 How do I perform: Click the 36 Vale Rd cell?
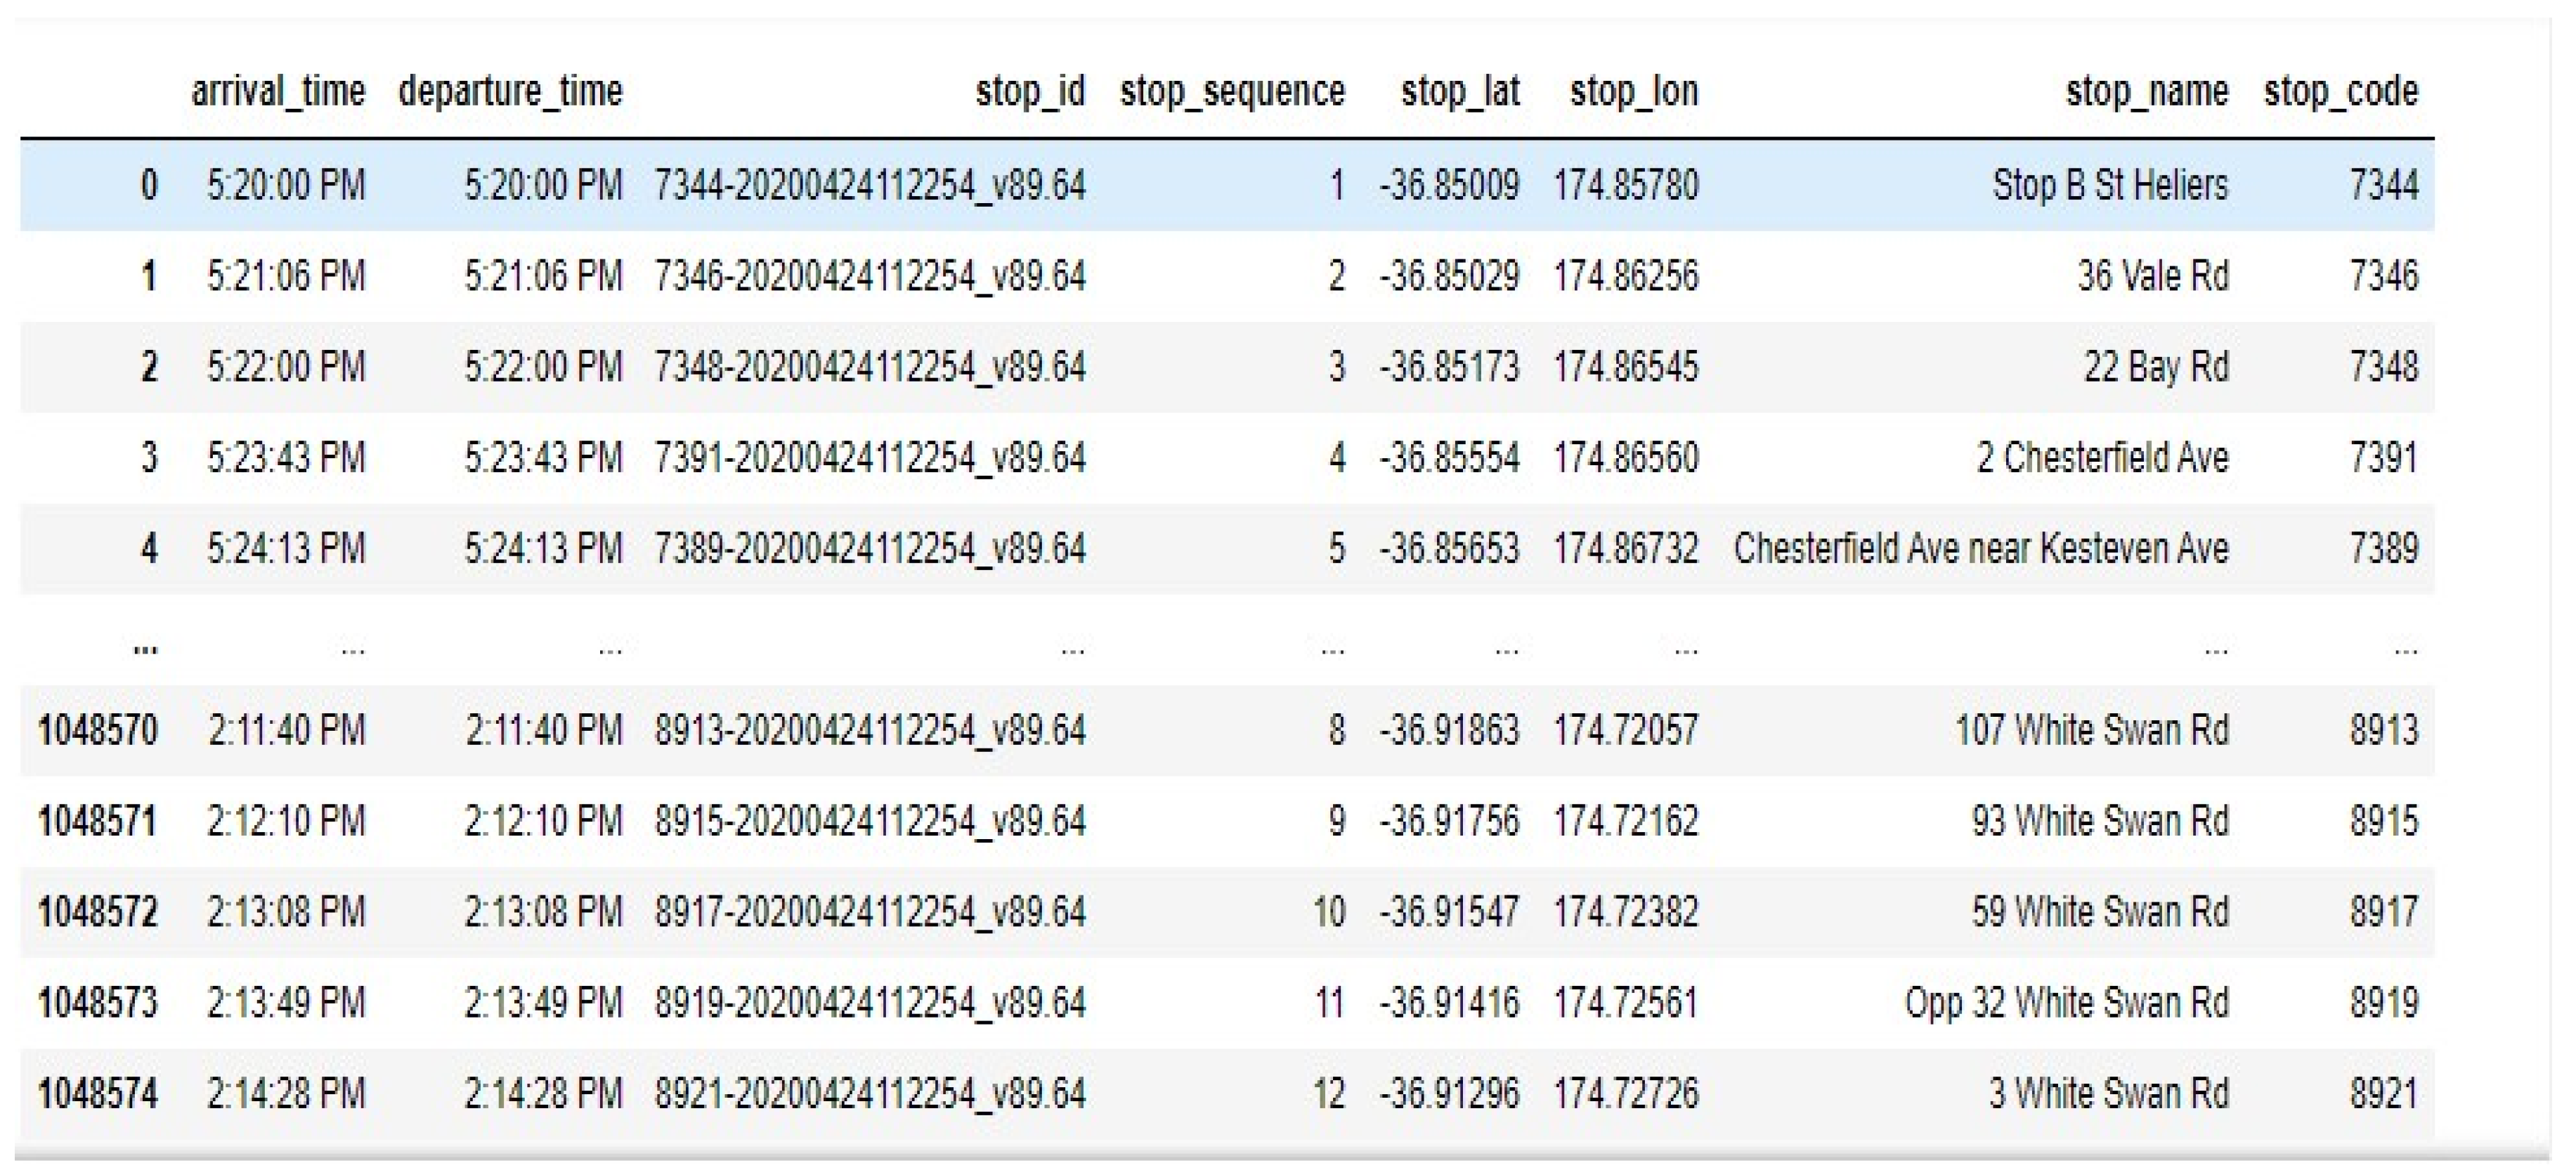click(2152, 276)
